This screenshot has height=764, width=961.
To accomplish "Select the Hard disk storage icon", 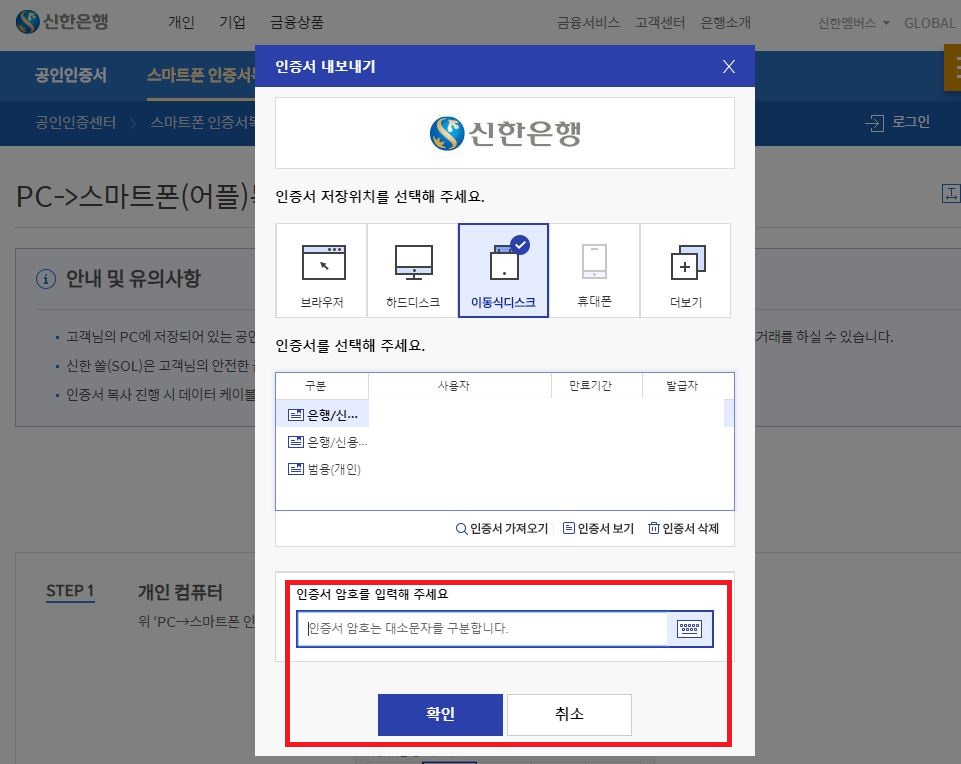I will [414, 263].
